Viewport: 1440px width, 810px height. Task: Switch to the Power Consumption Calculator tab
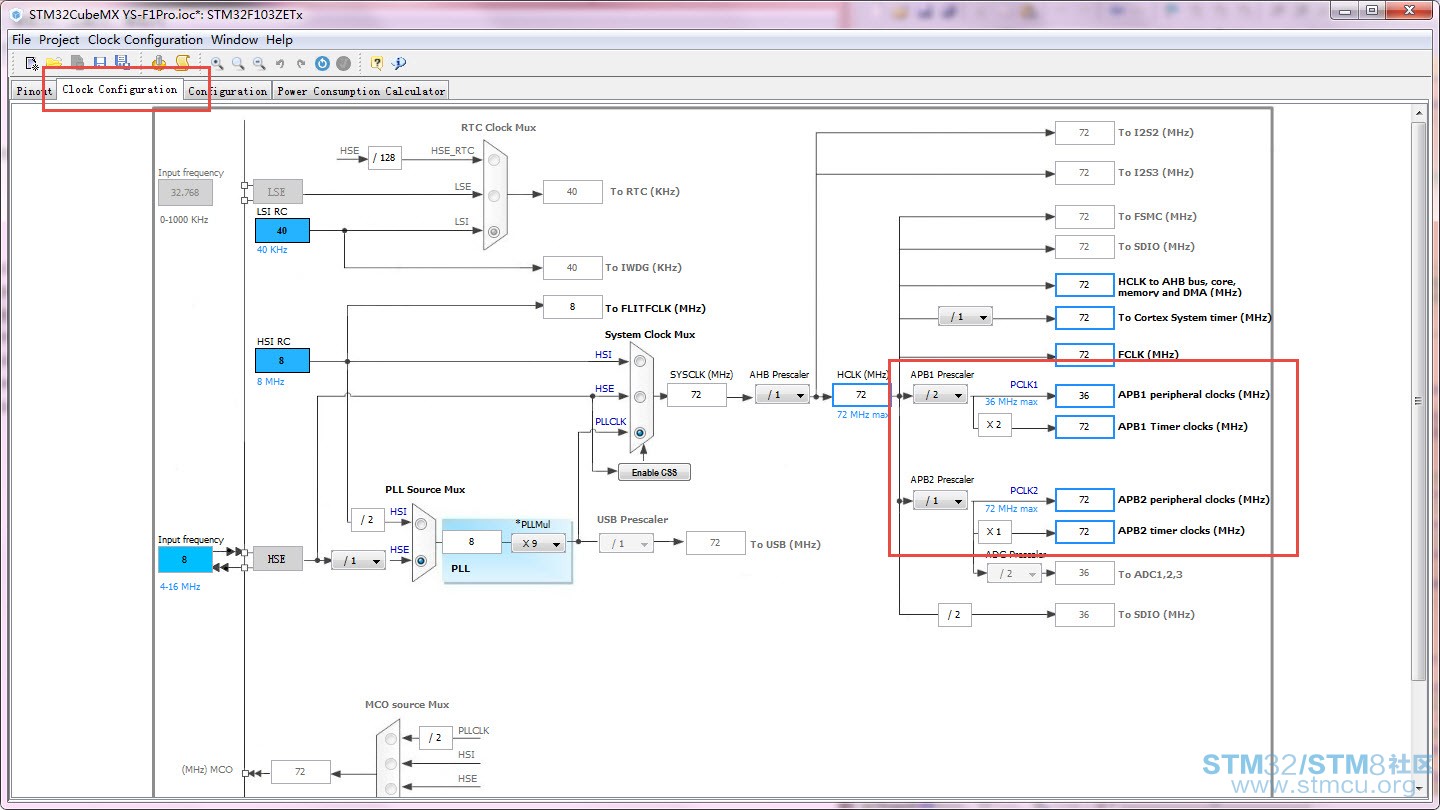pyautogui.click(x=361, y=91)
